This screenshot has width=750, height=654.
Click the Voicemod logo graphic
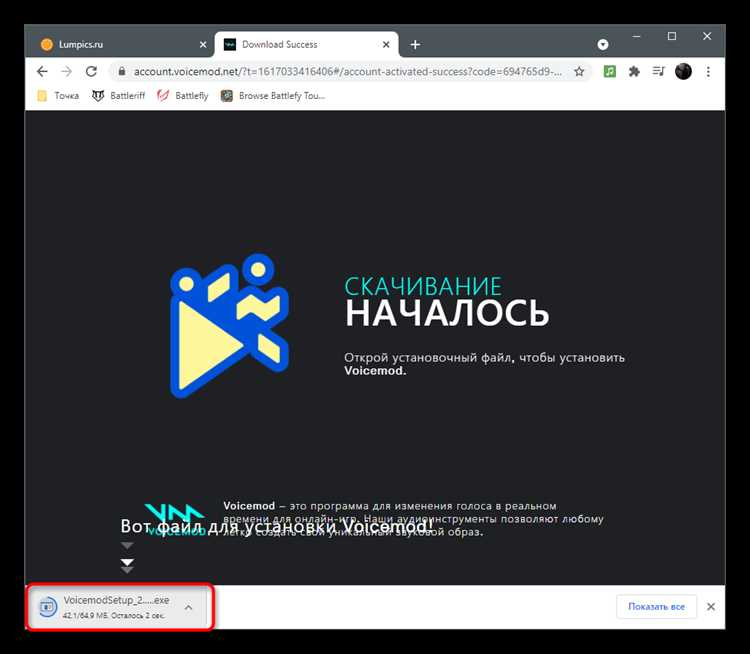click(230, 326)
